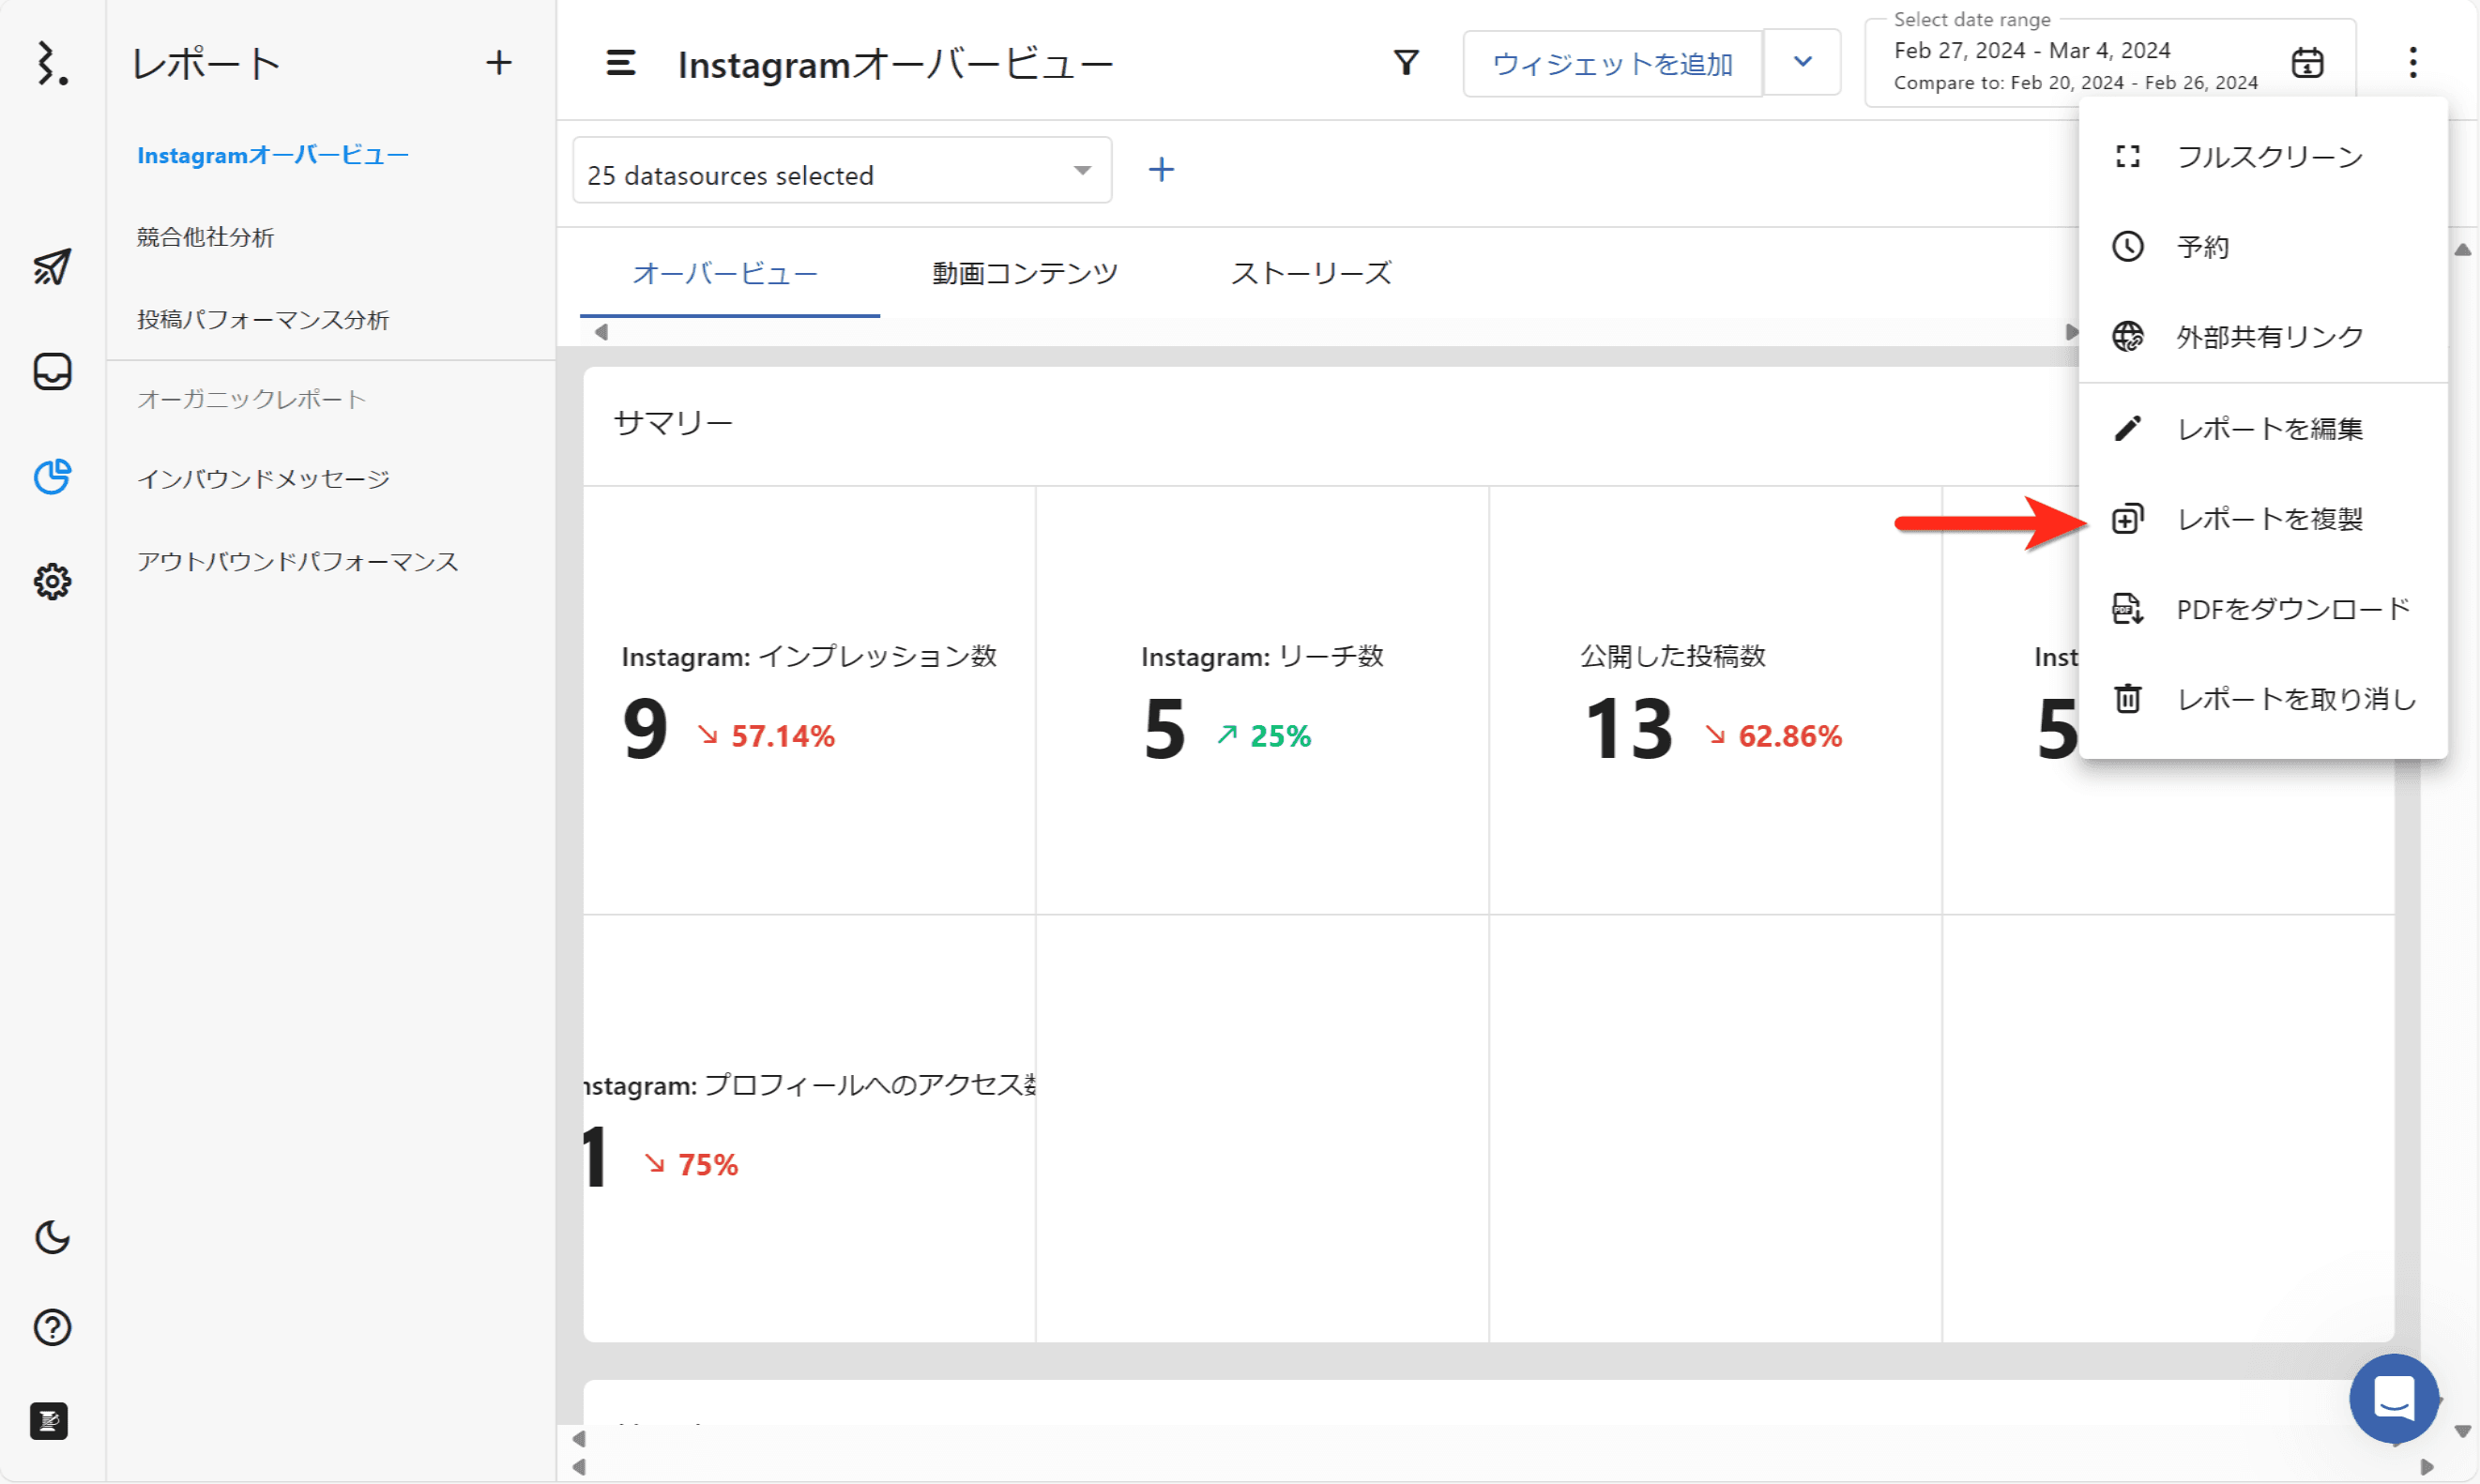This screenshot has width=2480, height=1484.
Task: Switch to the 動画コンテンツ tab
Action: click(x=1024, y=273)
